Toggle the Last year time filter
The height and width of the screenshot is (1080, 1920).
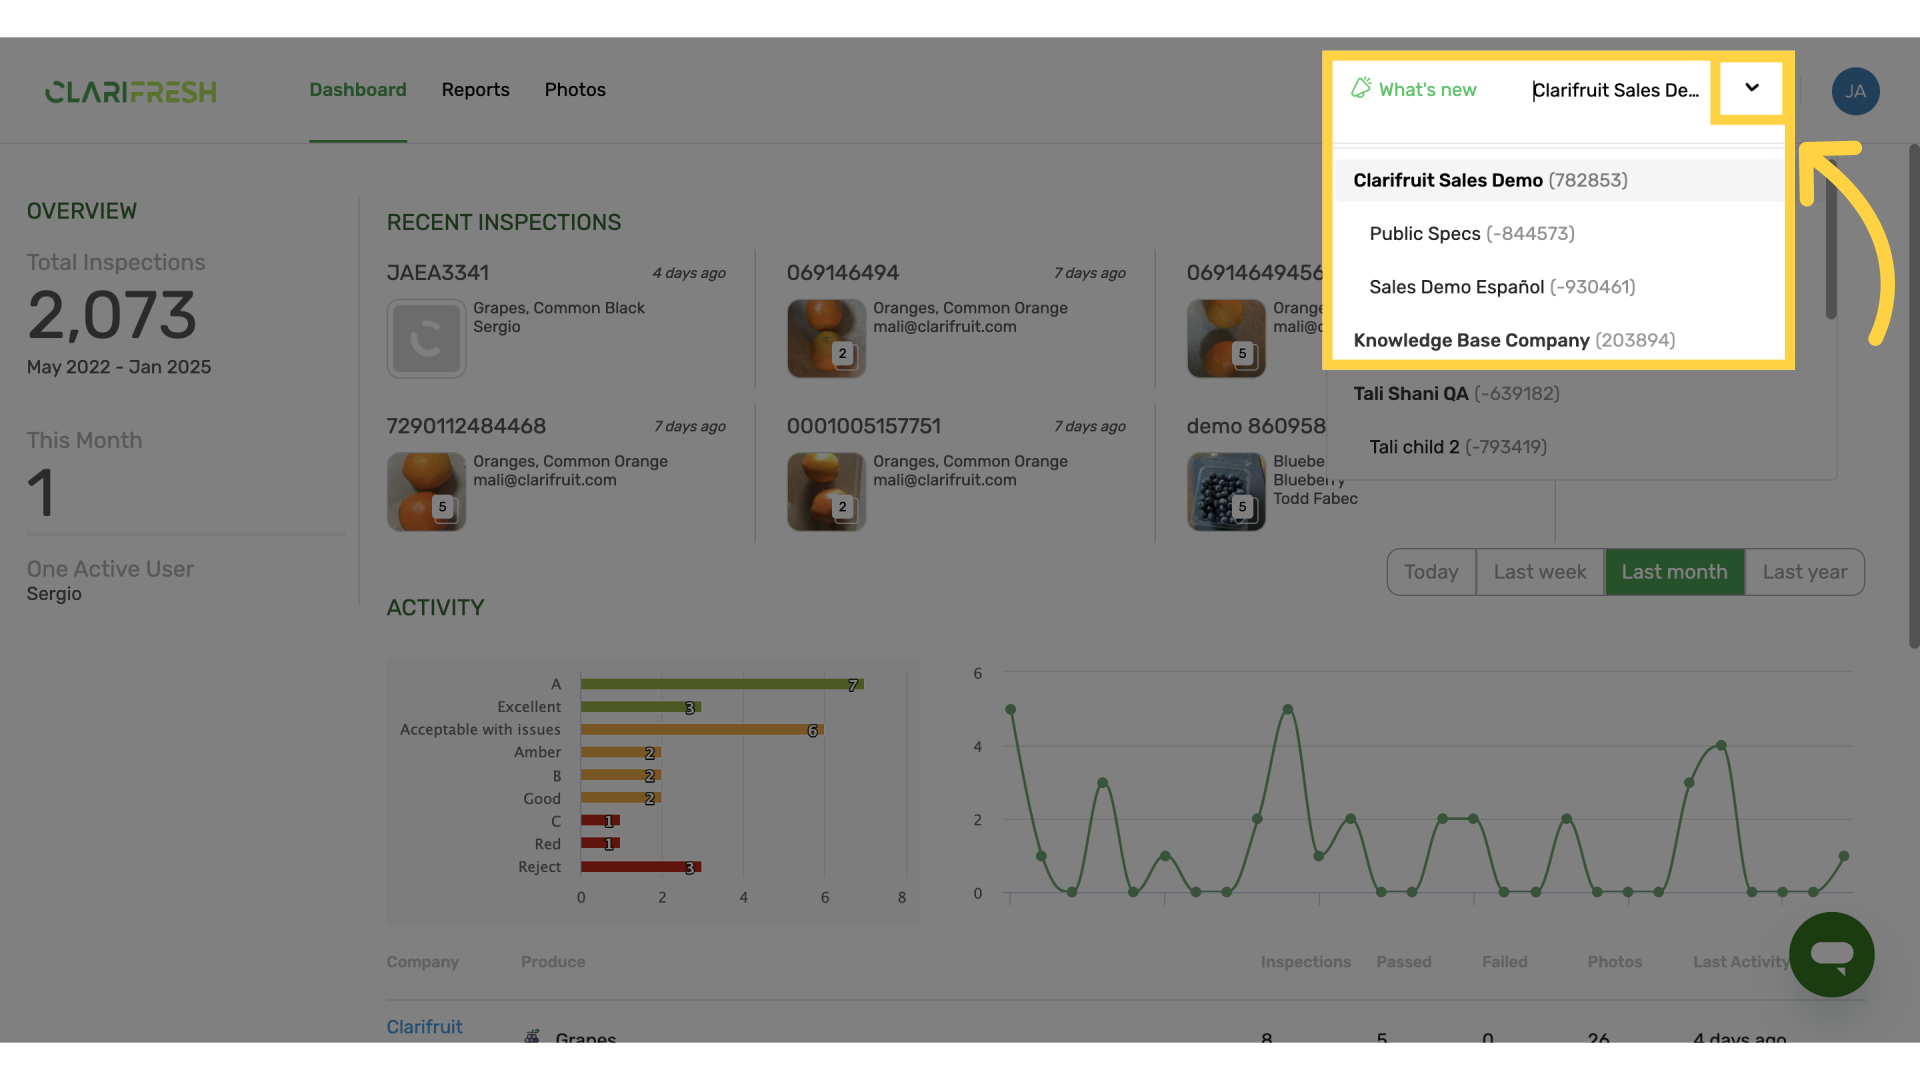[1805, 571]
